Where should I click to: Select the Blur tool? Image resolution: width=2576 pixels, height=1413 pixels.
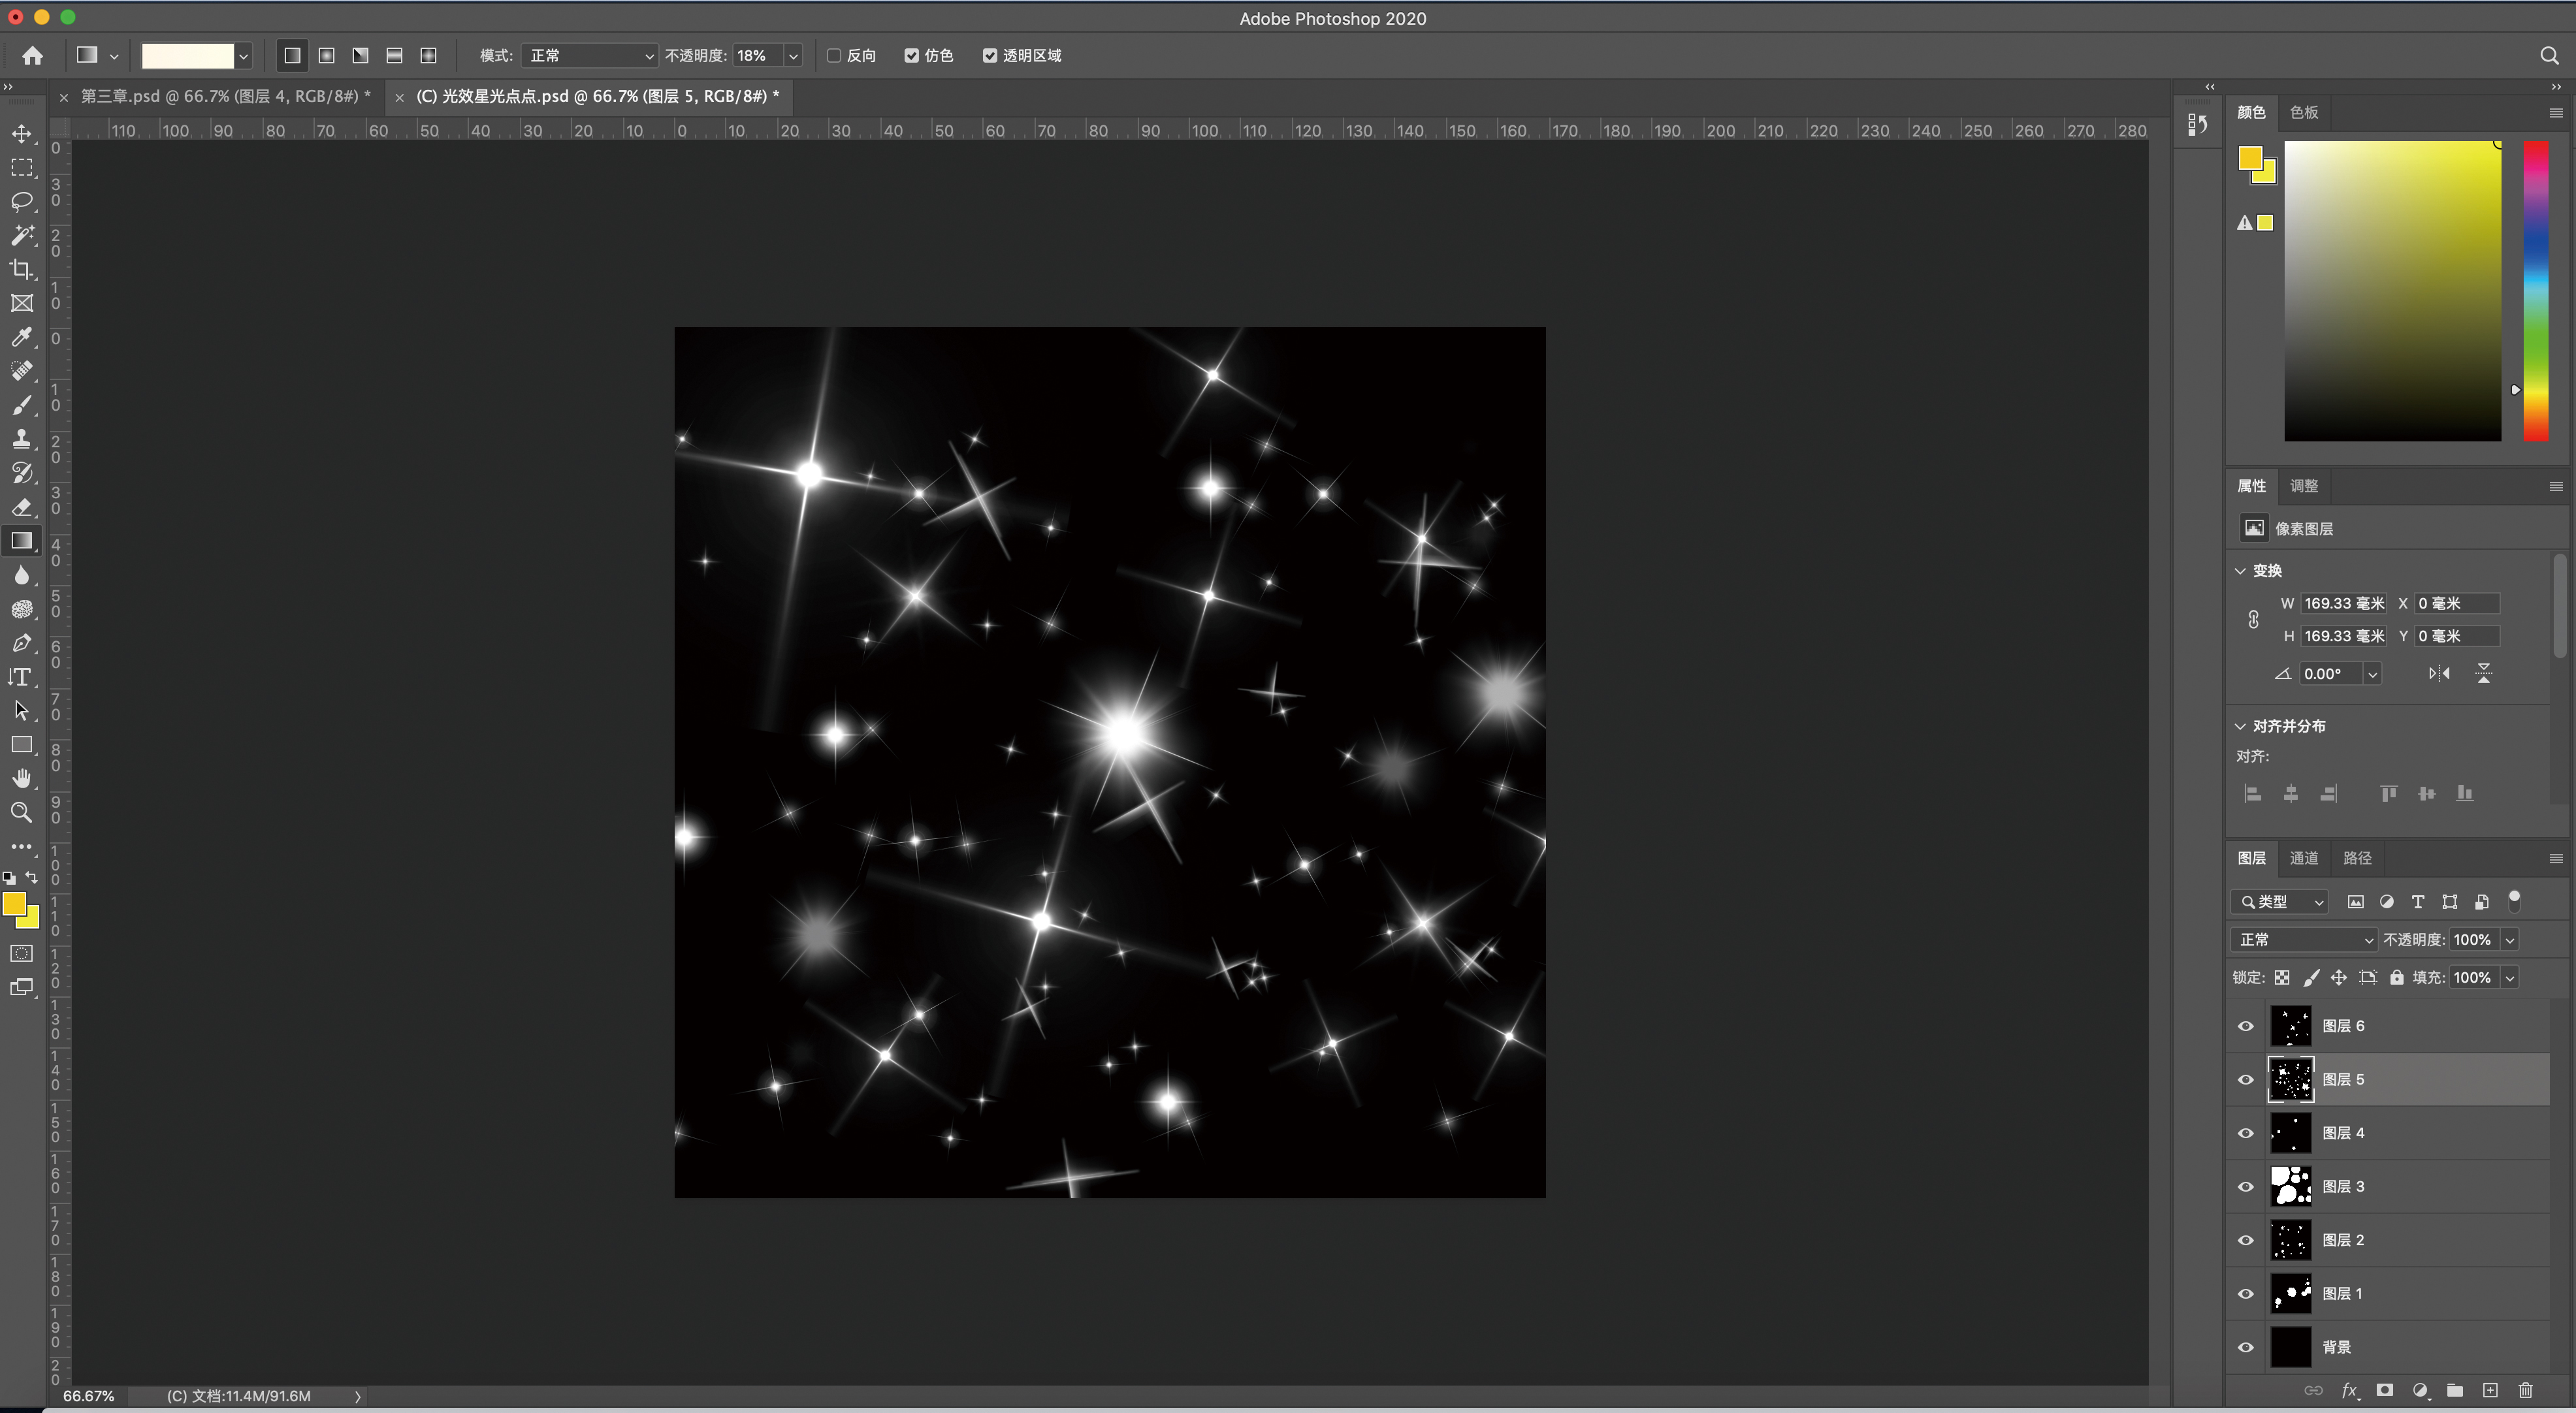click(21, 575)
